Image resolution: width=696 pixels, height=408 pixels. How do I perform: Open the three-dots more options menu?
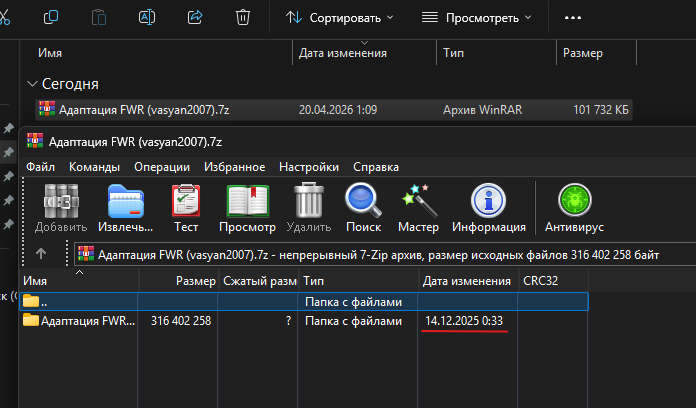(573, 18)
